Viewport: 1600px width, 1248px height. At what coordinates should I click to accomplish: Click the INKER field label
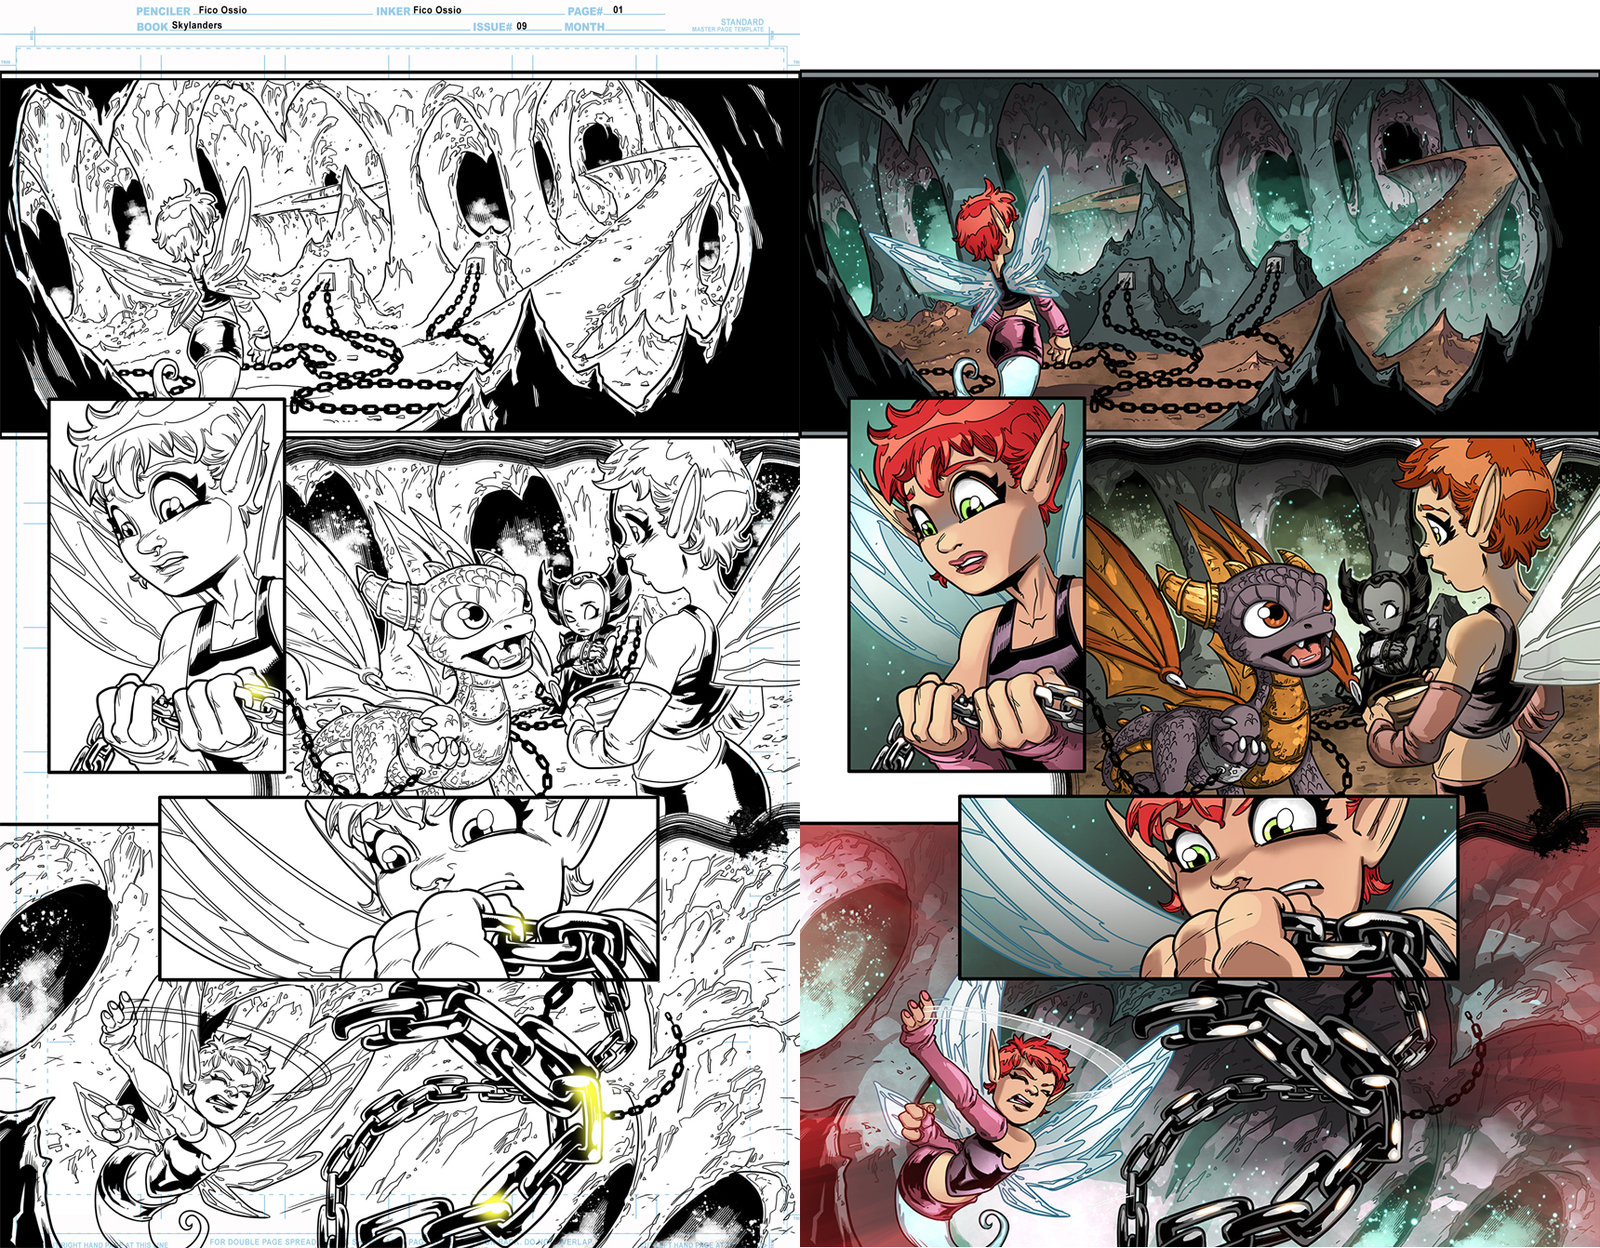pos(393,12)
